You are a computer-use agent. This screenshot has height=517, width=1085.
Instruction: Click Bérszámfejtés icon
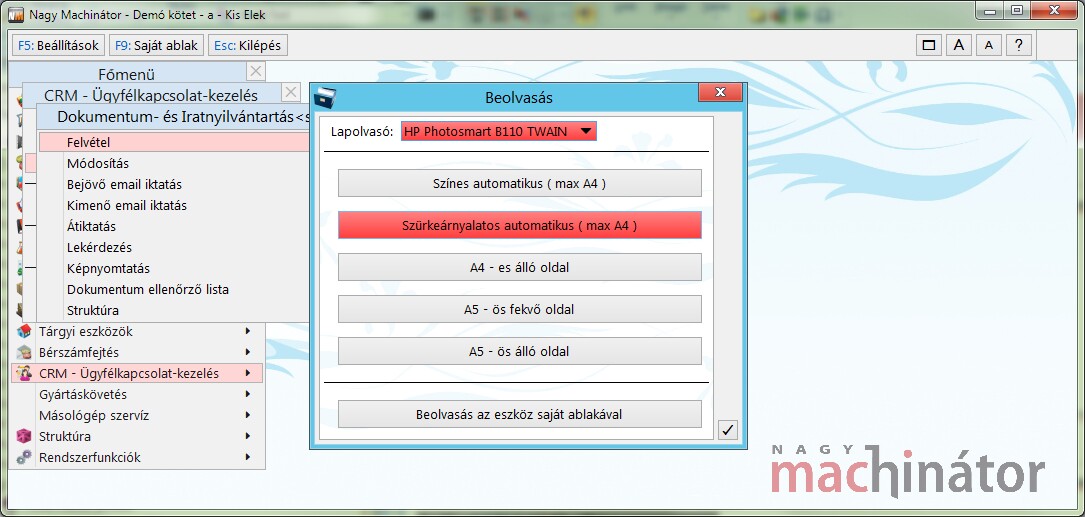24,352
